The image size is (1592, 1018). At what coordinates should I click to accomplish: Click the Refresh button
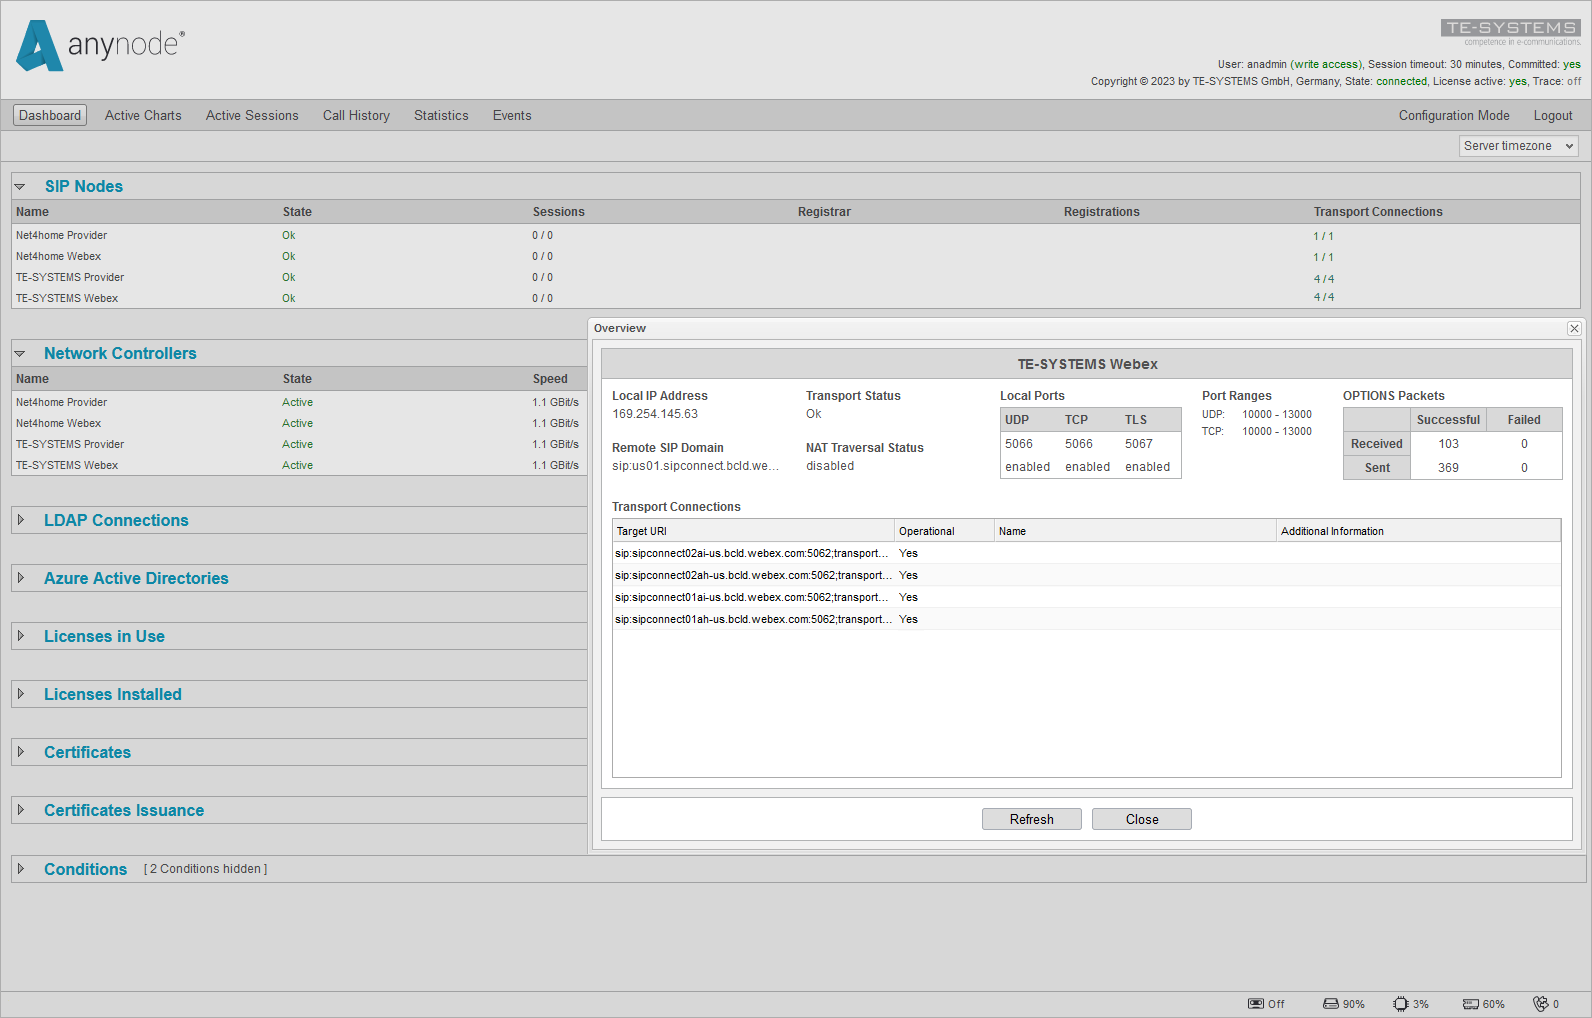point(1032,819)
